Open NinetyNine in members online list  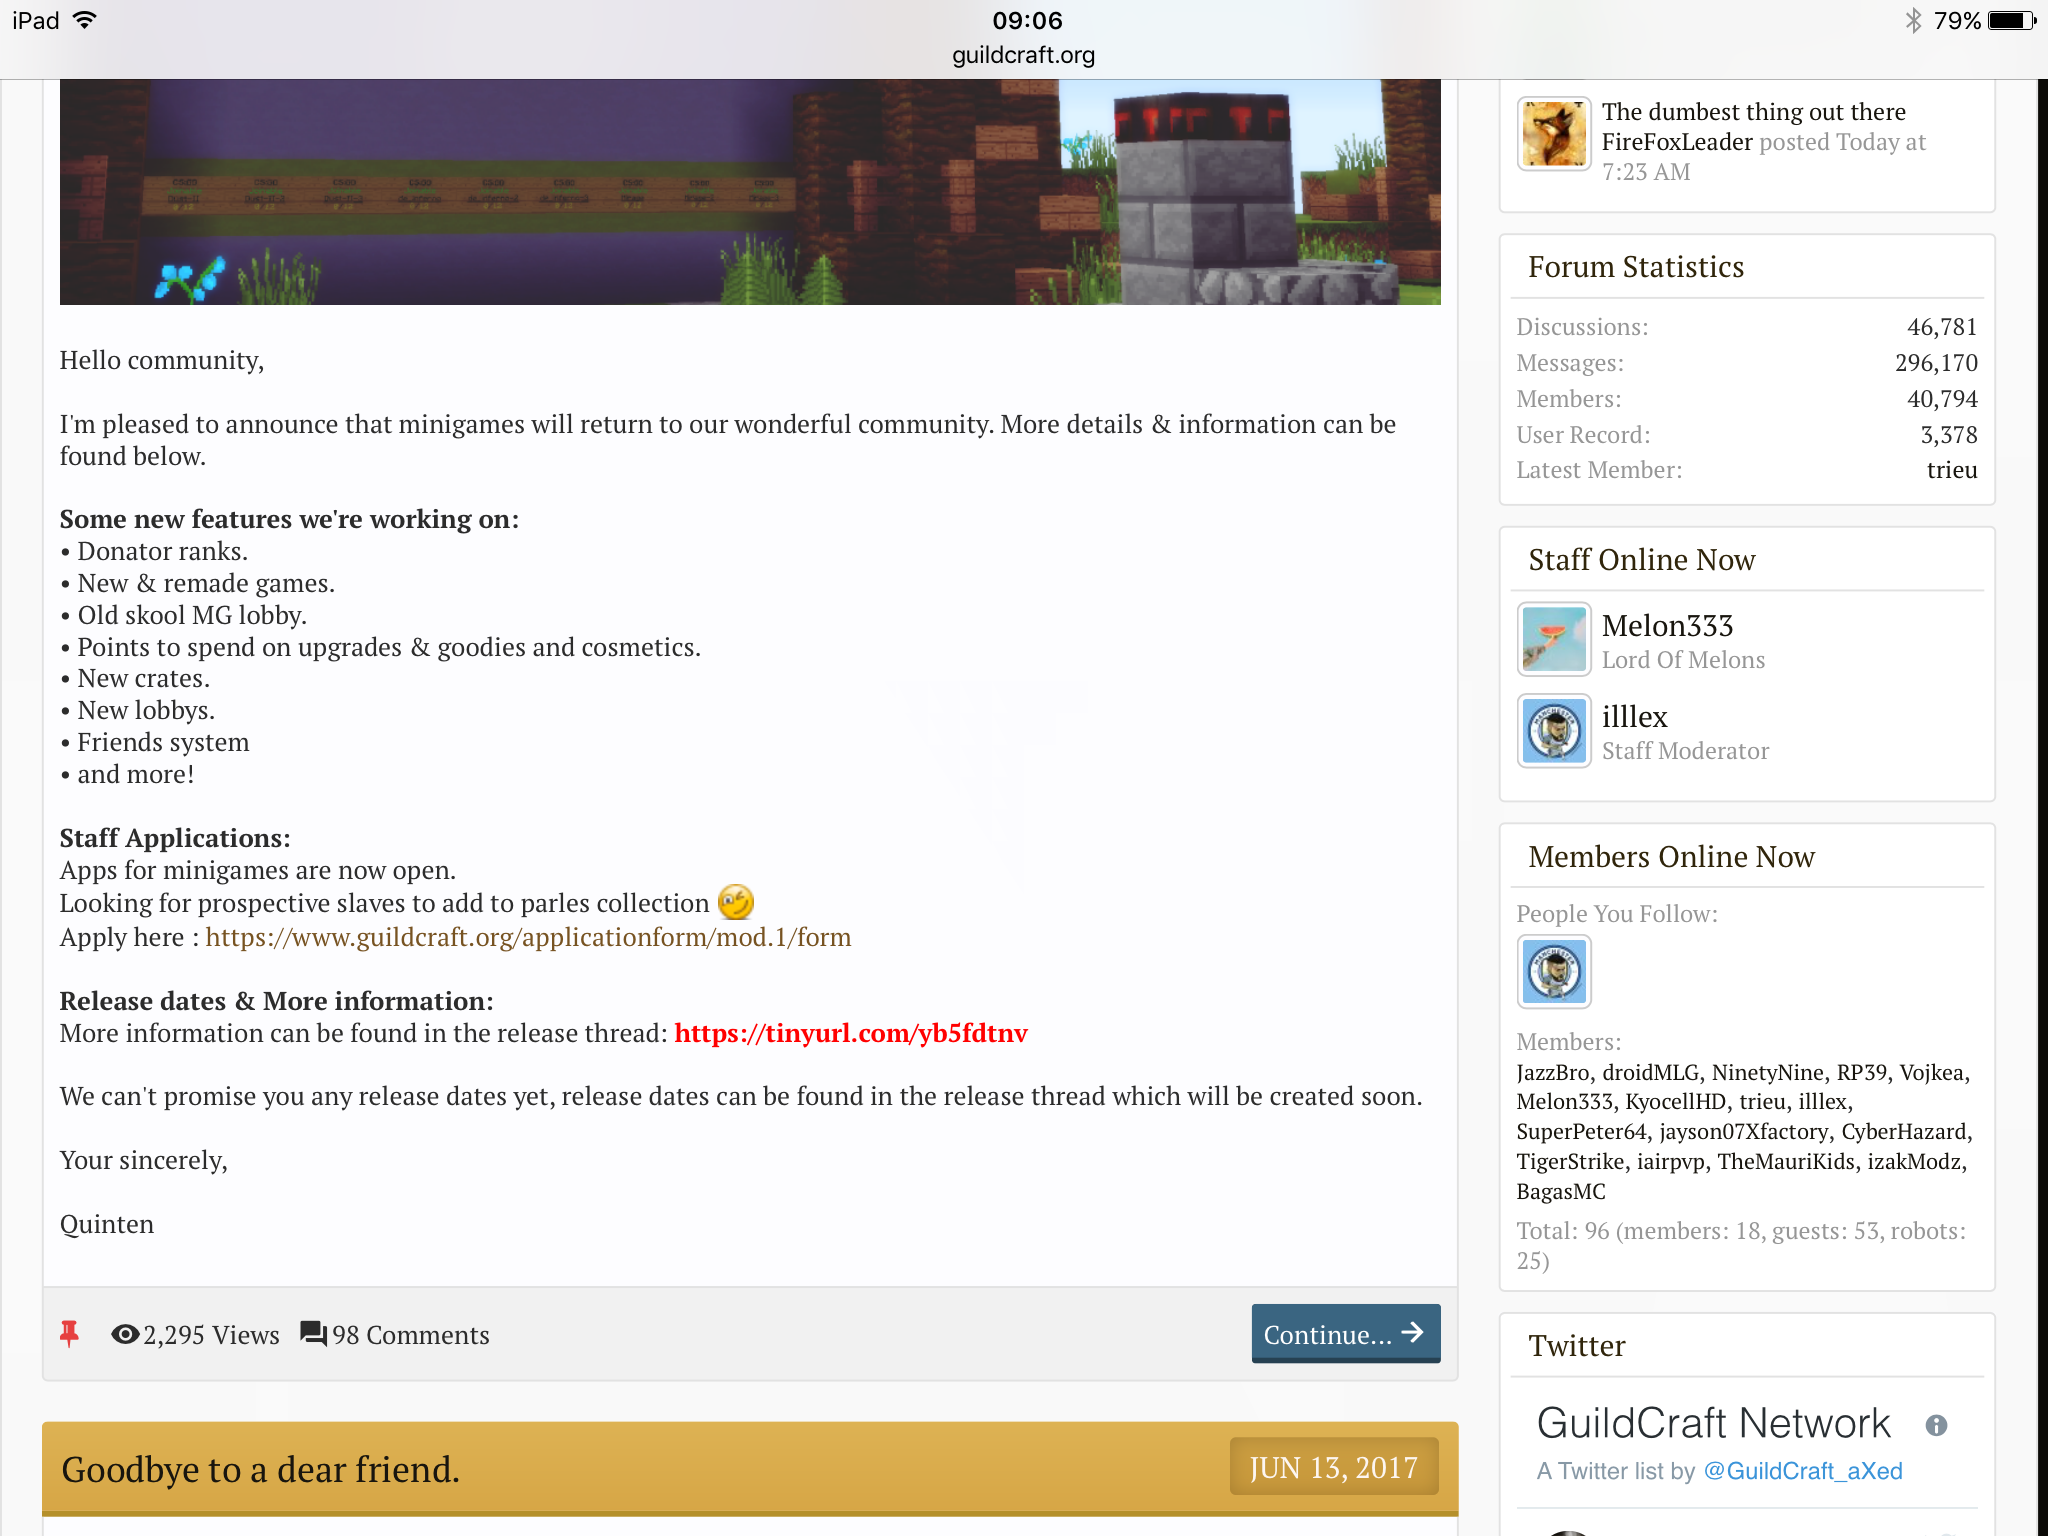click(x=1768, y=1072)
